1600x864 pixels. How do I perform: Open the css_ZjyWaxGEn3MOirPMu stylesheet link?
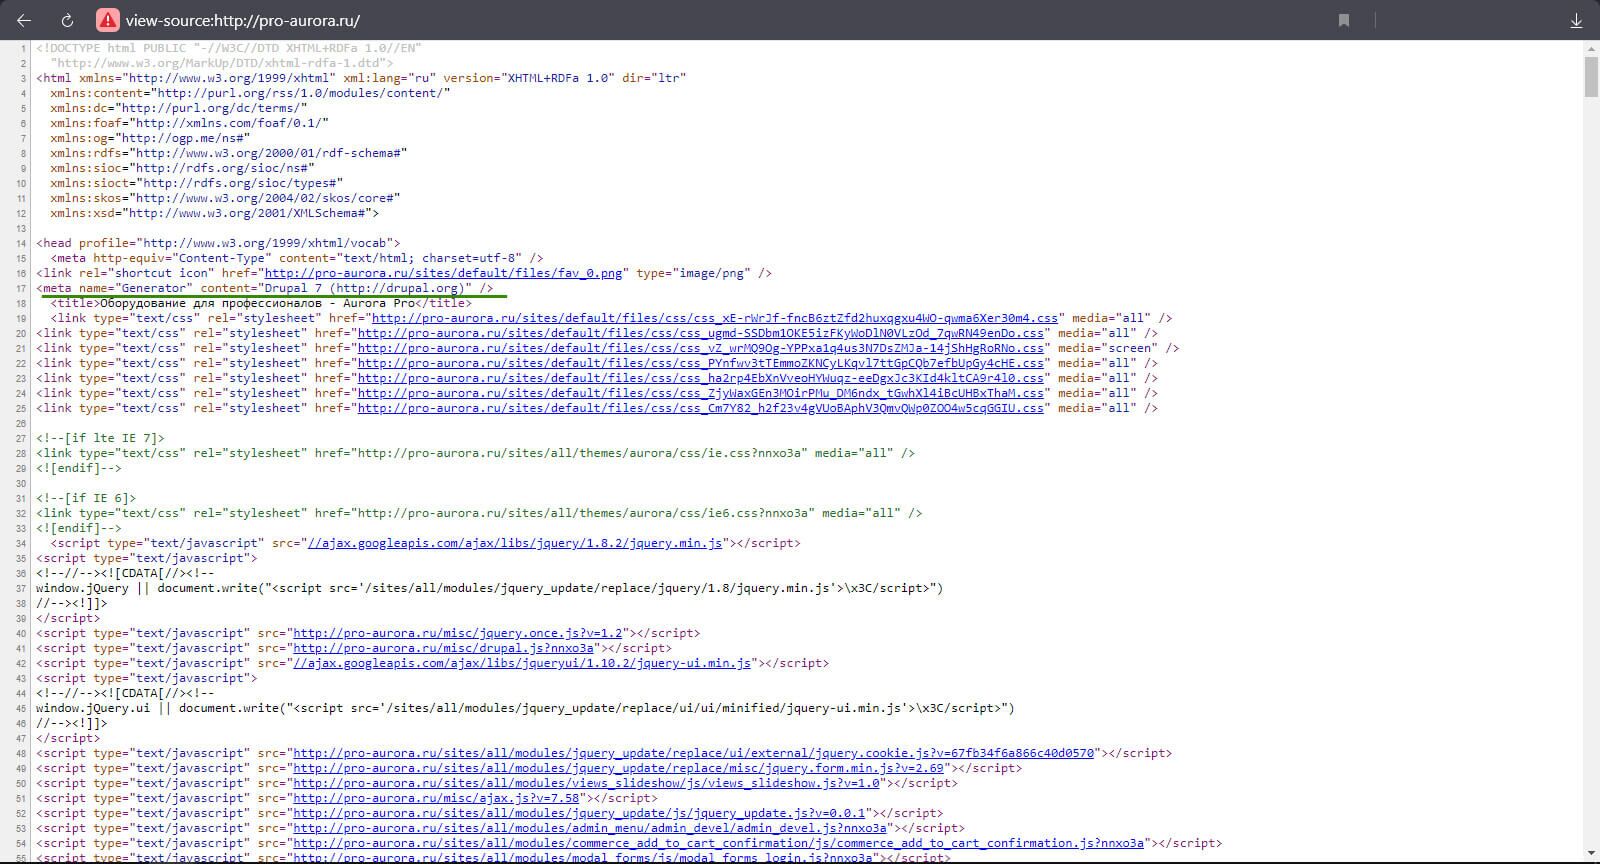[700, 393]
